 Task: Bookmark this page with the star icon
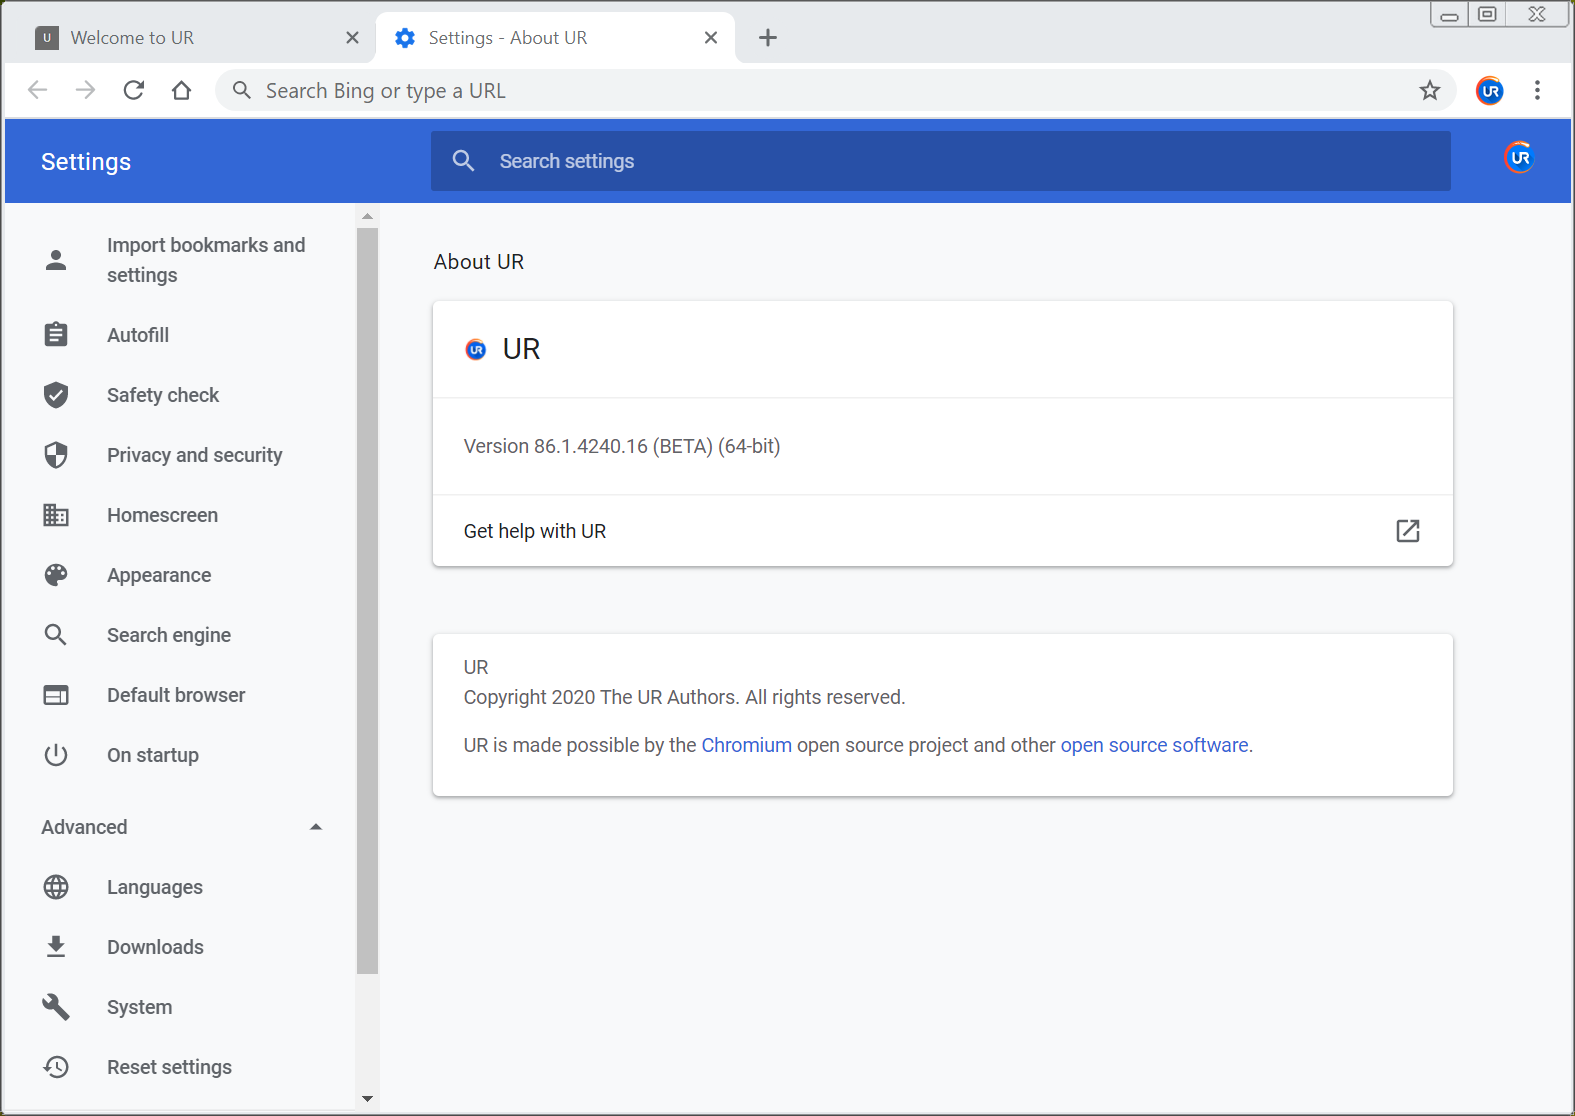click(x=1430, y=90)
